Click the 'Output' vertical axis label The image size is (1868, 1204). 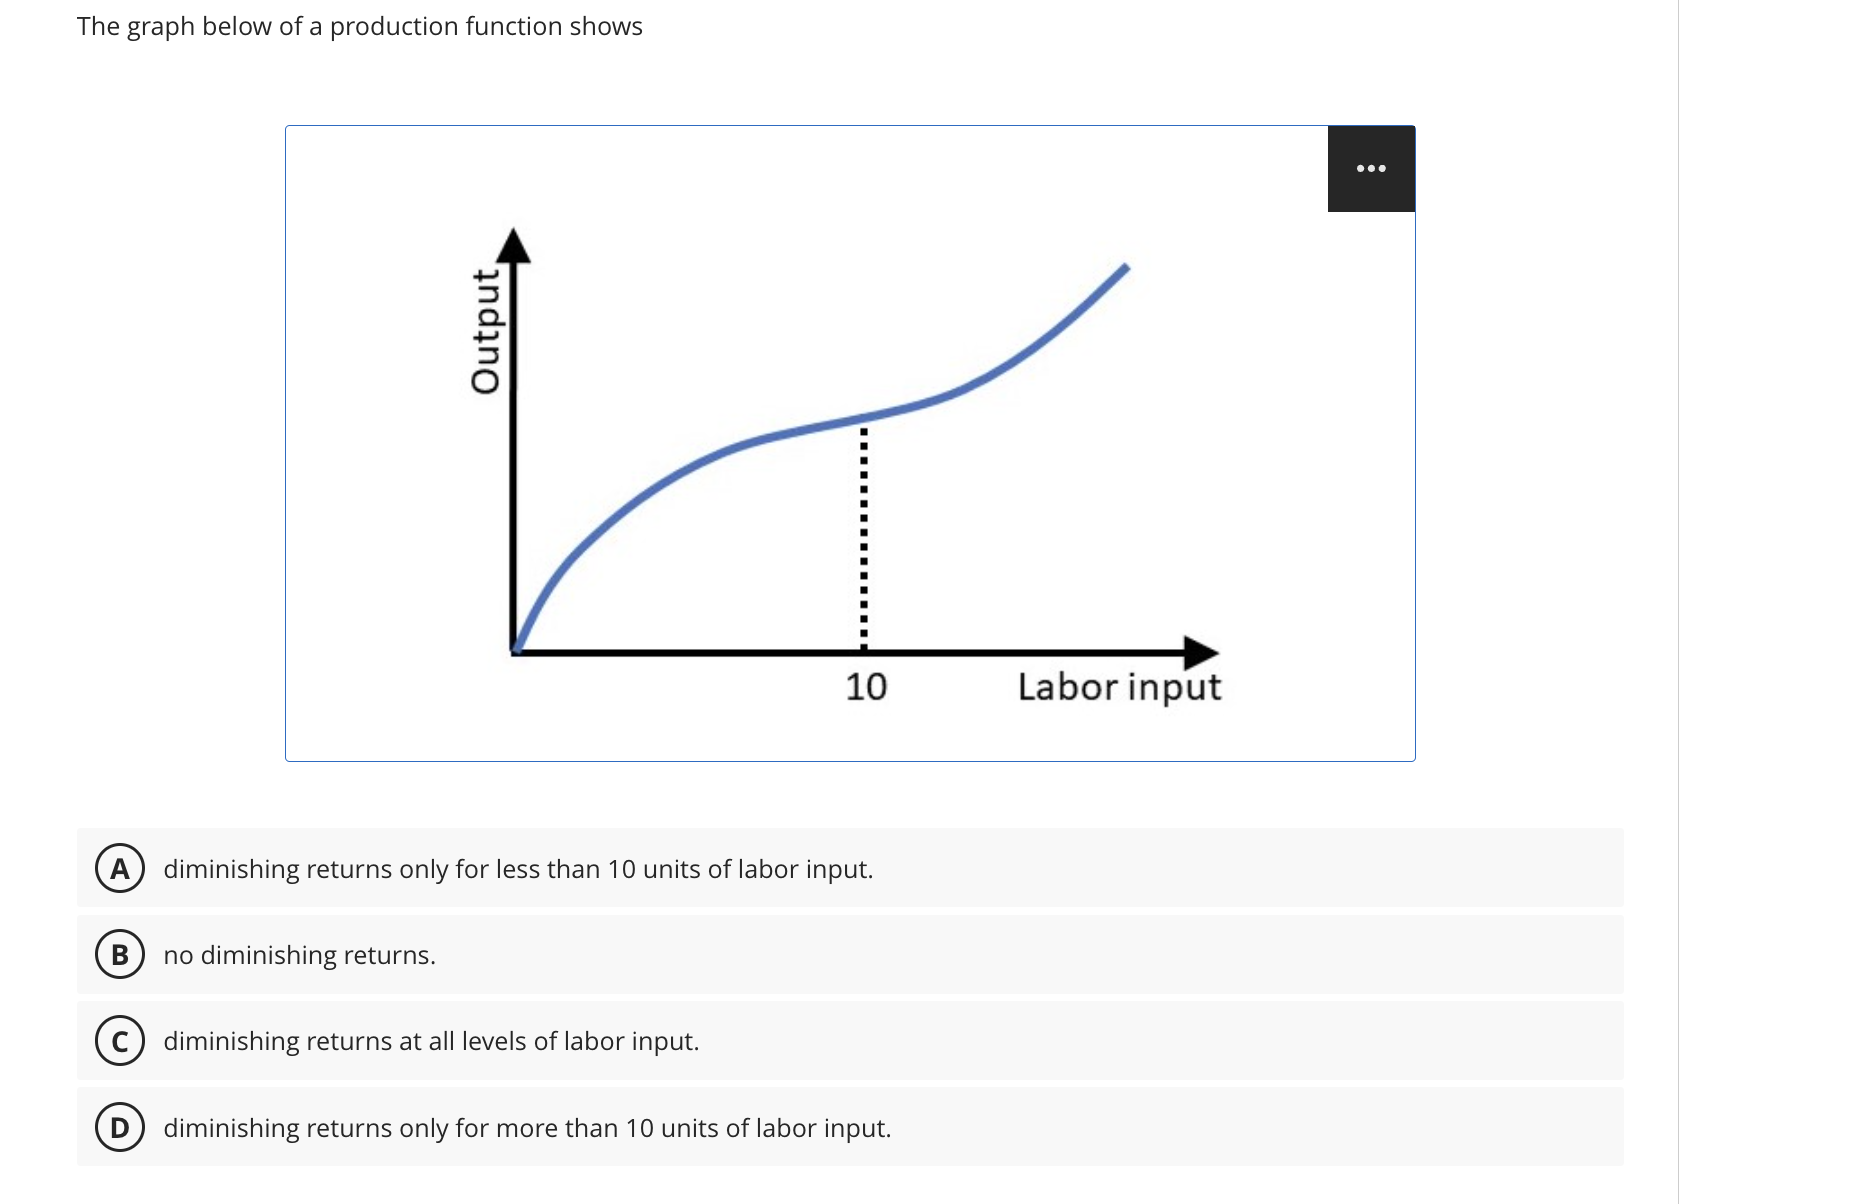(486, 331)
